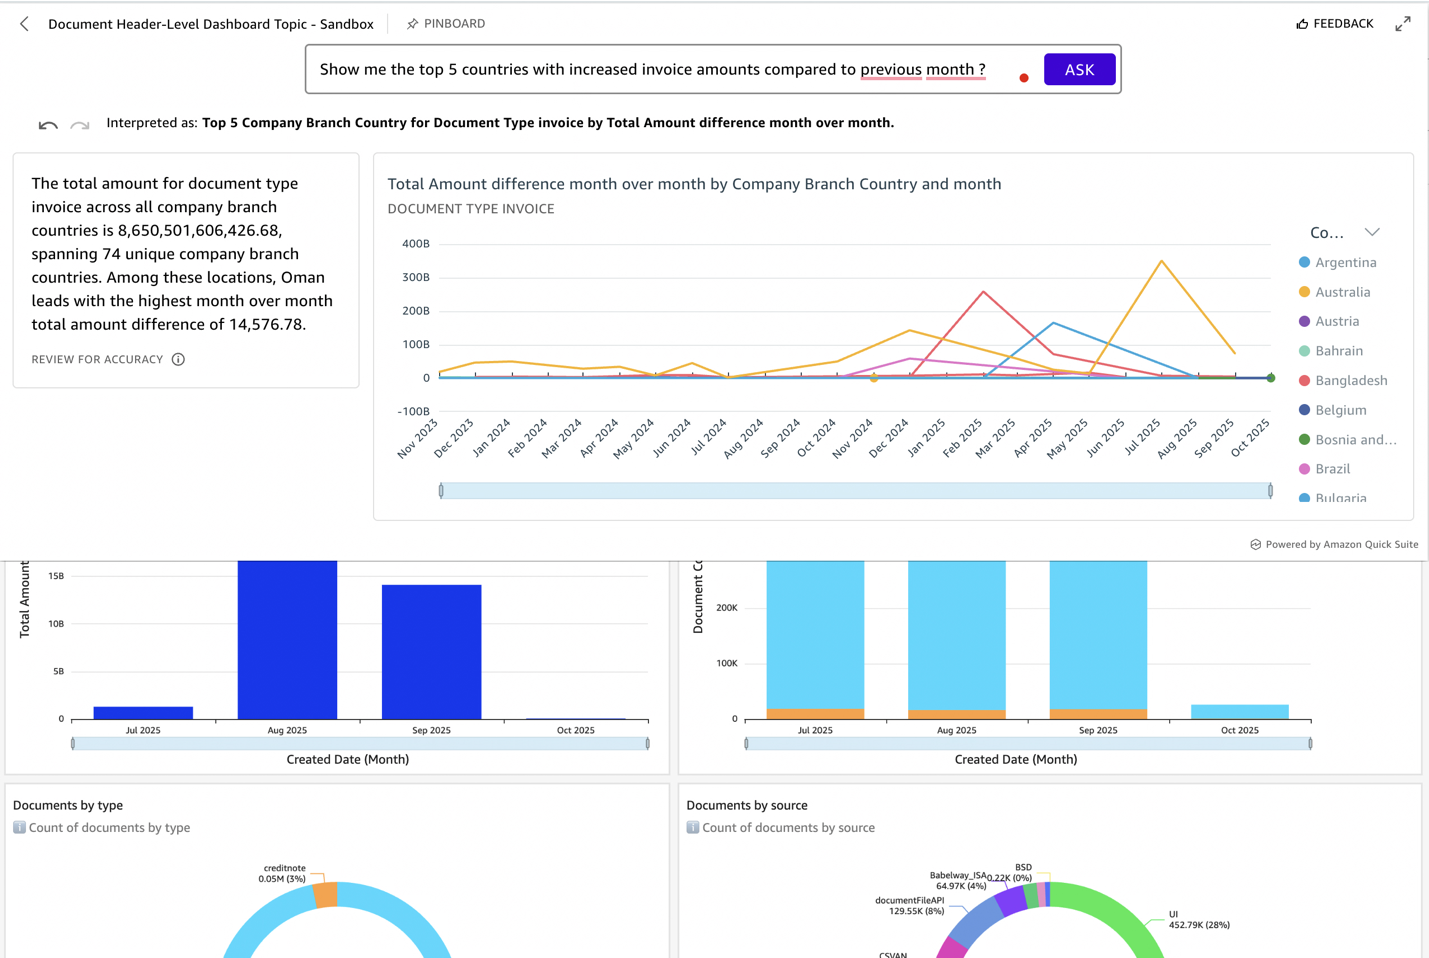Toggle Argentina series in chart legend
1429x958 pixels.
(1345, 263)
